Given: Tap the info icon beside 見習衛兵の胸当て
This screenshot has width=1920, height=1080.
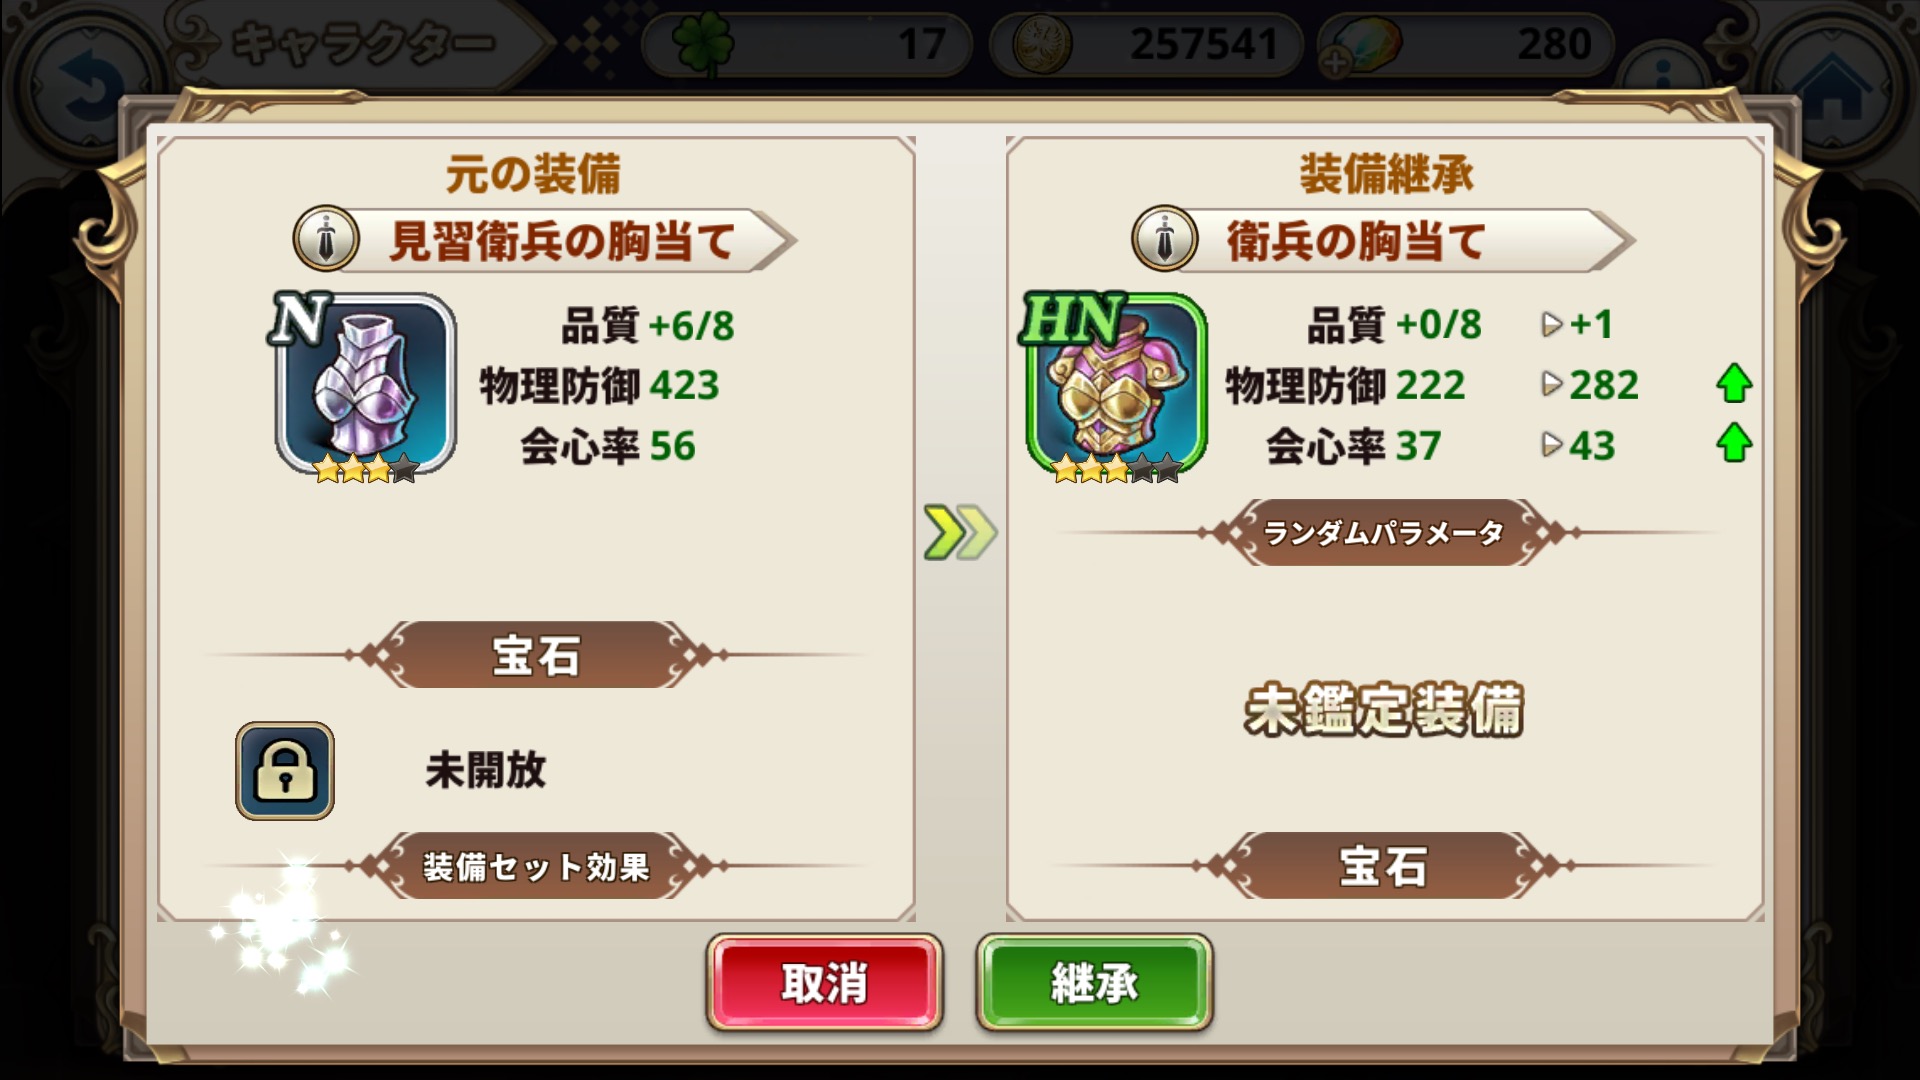Looking at the screenshot, I should pos(326,239).
